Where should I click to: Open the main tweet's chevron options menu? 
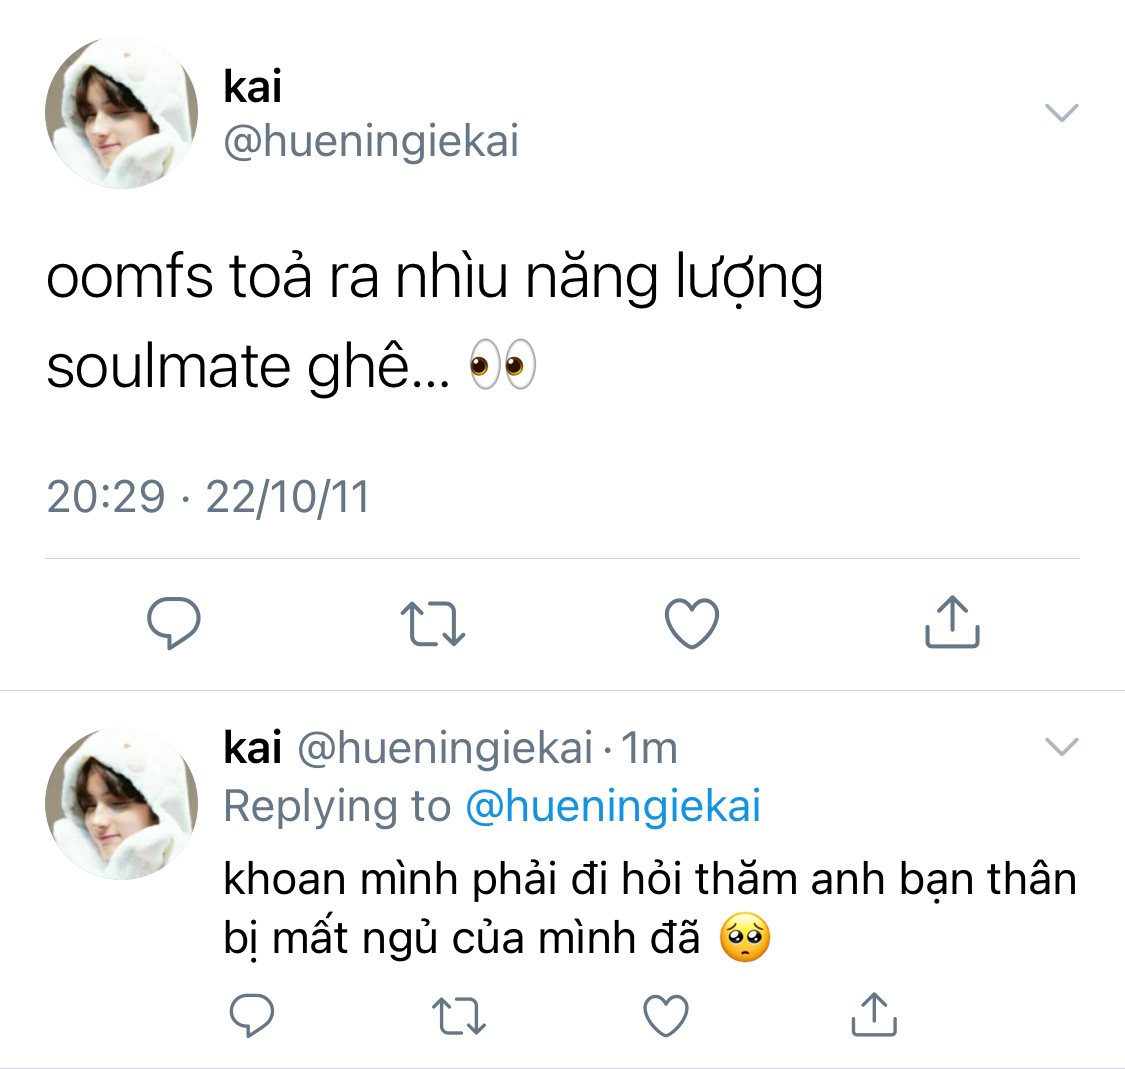(1061, 112)
